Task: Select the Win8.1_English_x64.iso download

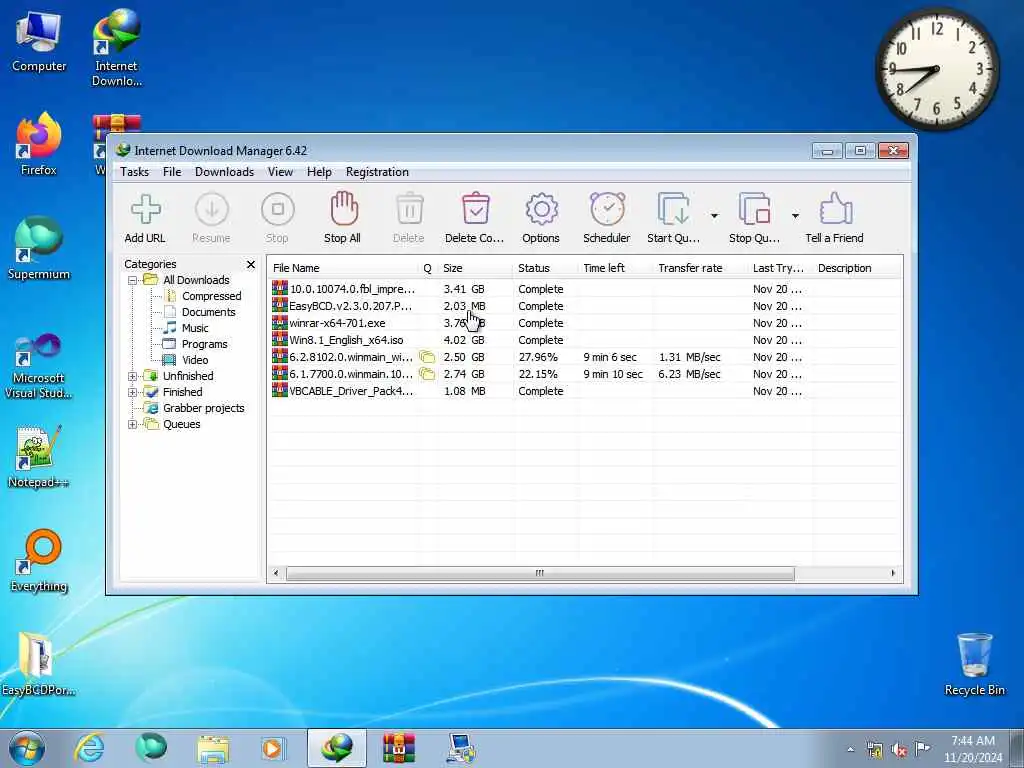Action: click(584, 340)
